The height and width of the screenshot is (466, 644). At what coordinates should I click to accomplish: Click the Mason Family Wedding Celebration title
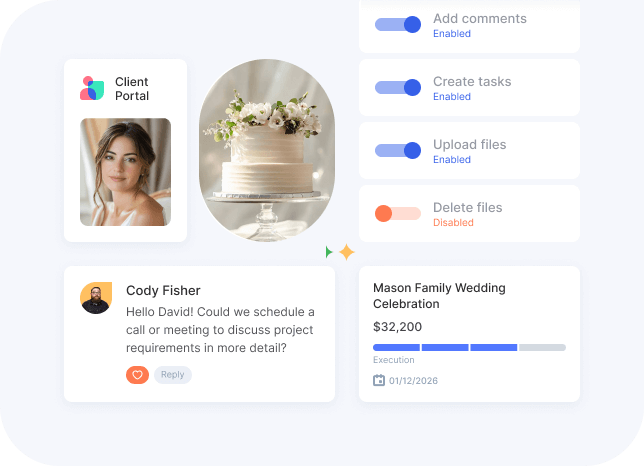pos(439,296)
